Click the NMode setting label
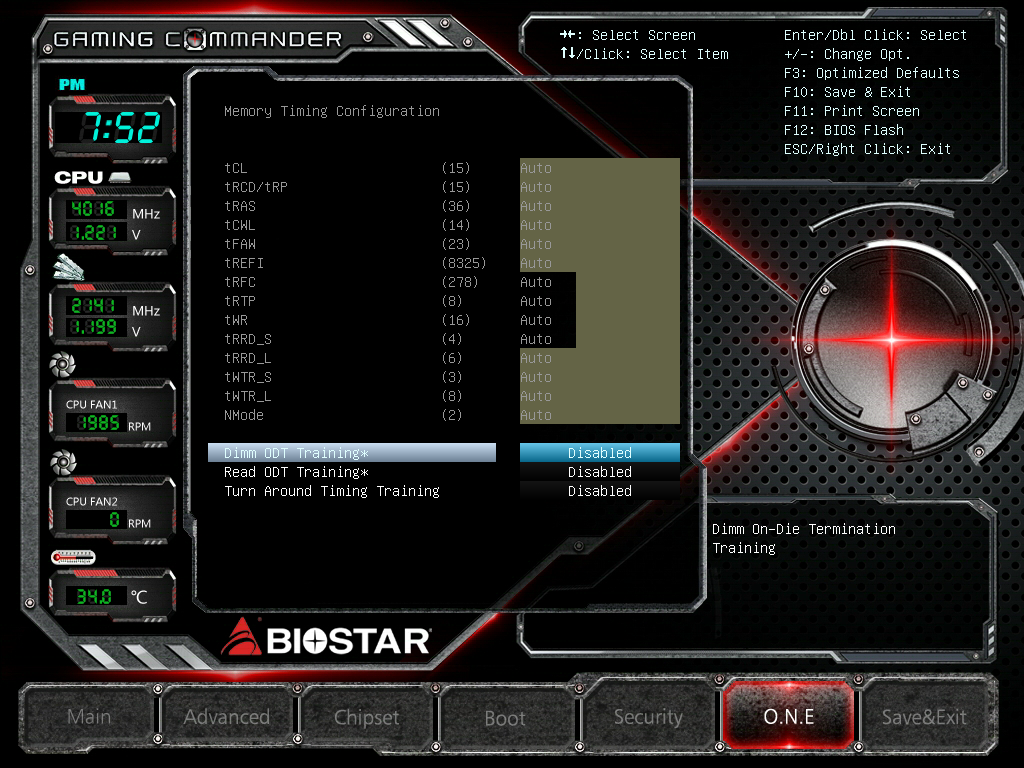 (x=244, y=415)
